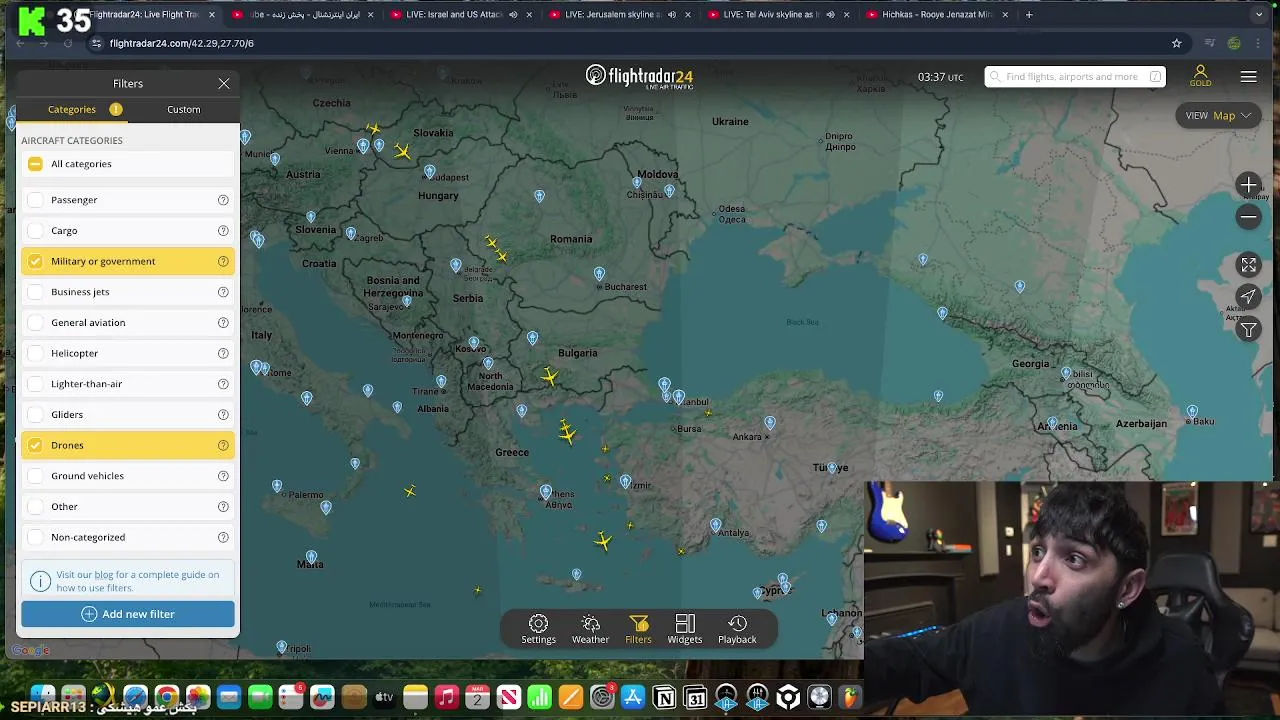Viewport: 1280px width, 720px height.
Task: Enable the Other category checkbox
Action: (x=35, y=507)
